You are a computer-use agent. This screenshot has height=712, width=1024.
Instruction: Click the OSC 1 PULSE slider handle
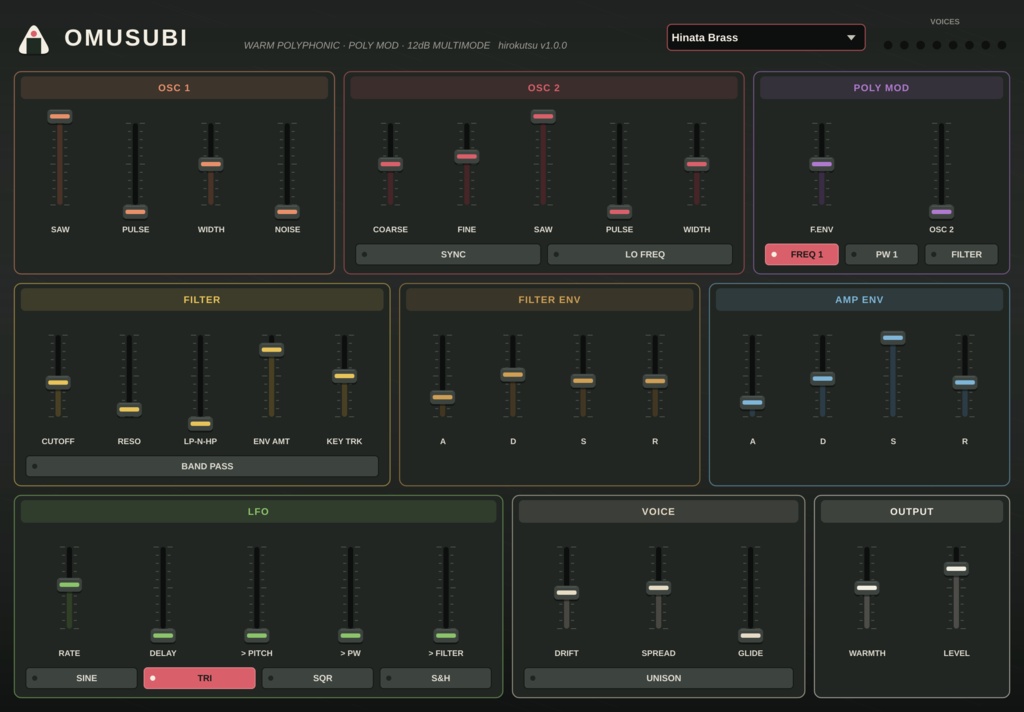pos(135,212)
